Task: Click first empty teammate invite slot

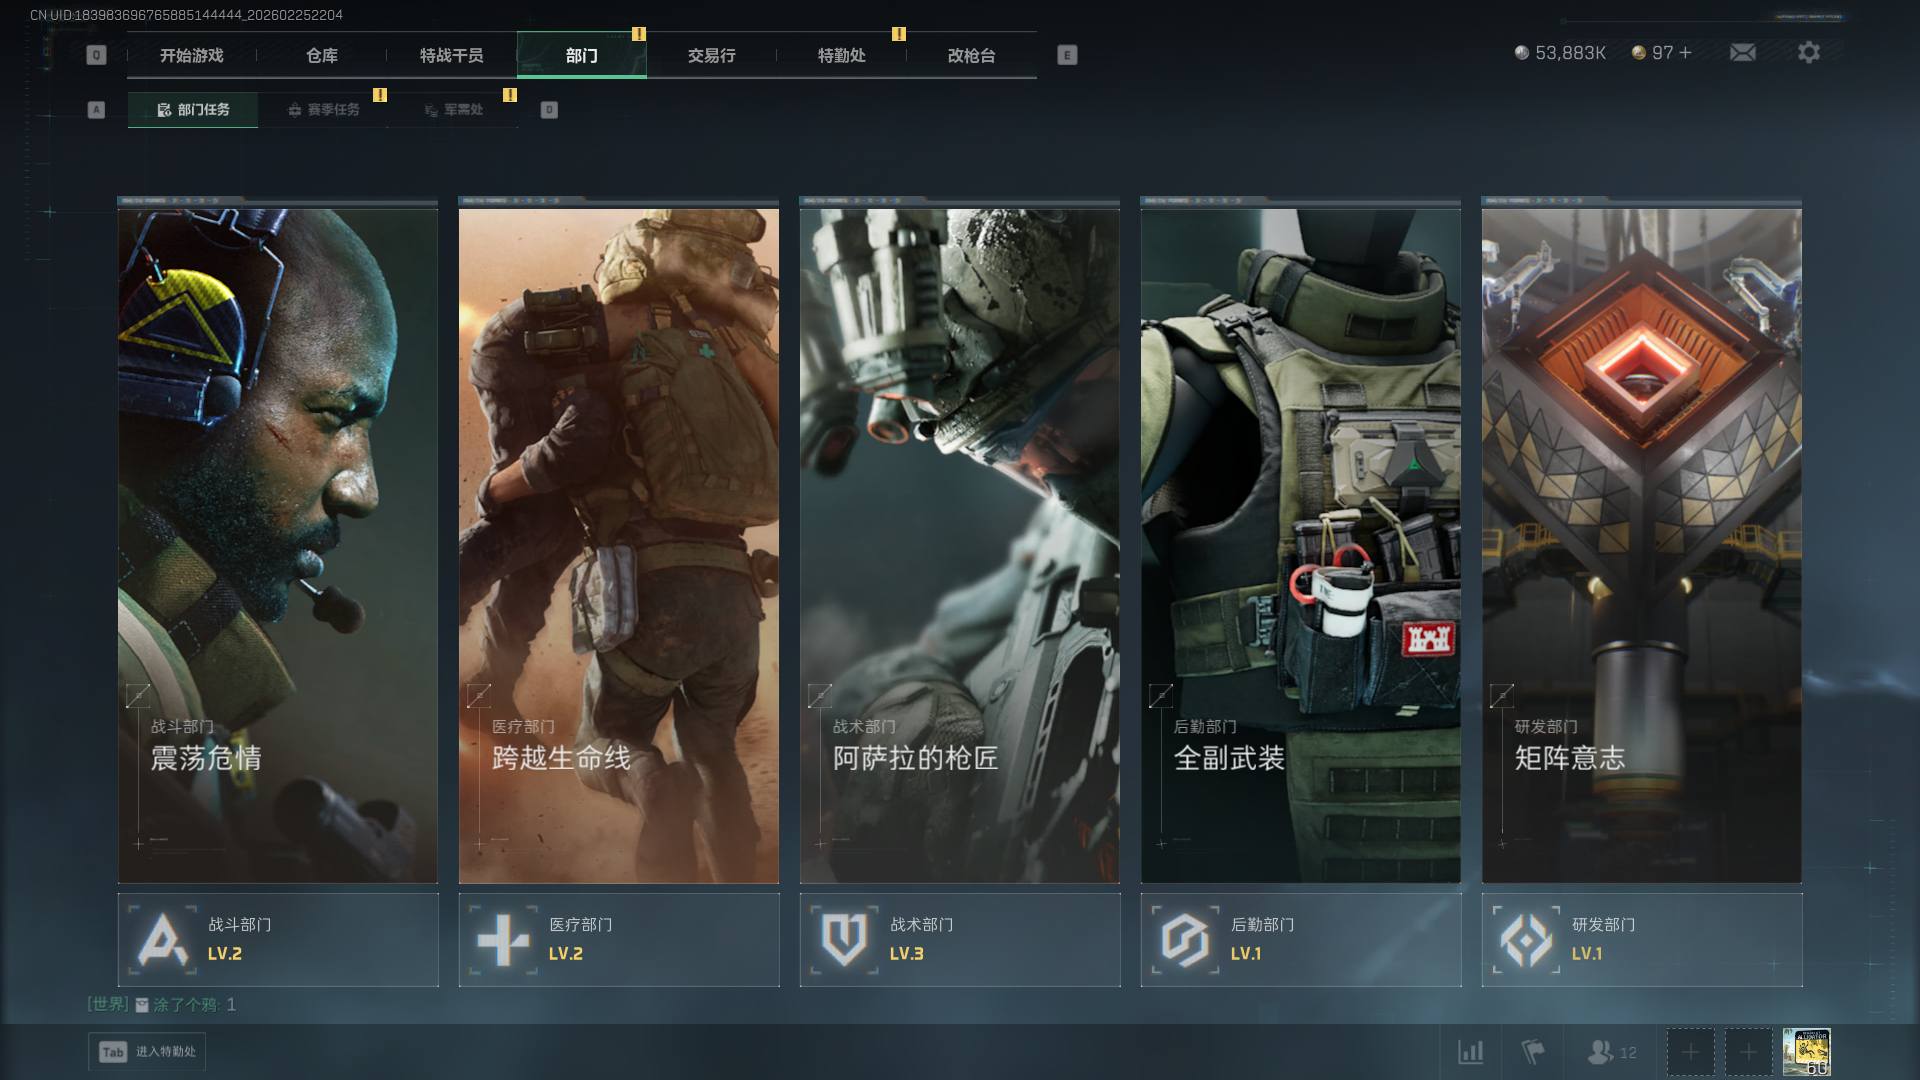Action: pos(1690,1052)
